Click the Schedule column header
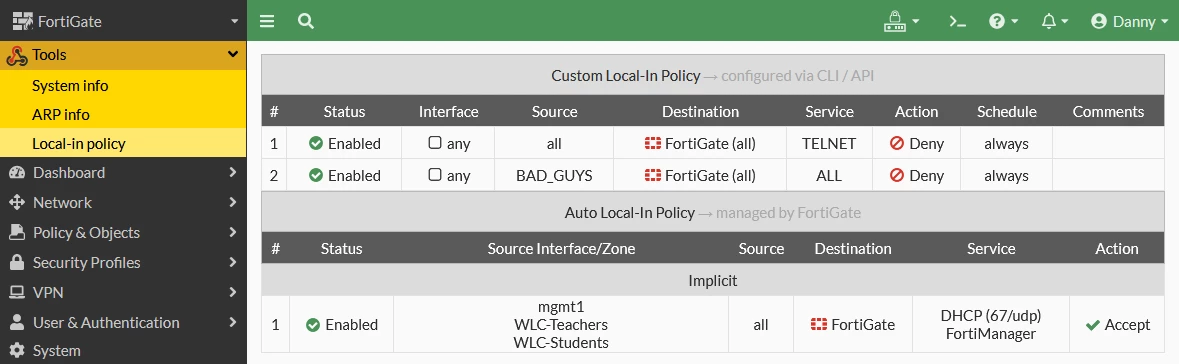Screen dimensions: 1179x364 point(1007,111)
